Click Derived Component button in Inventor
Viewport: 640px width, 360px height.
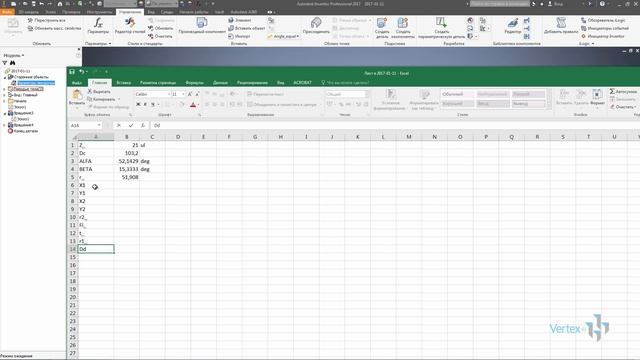(202, 26)
